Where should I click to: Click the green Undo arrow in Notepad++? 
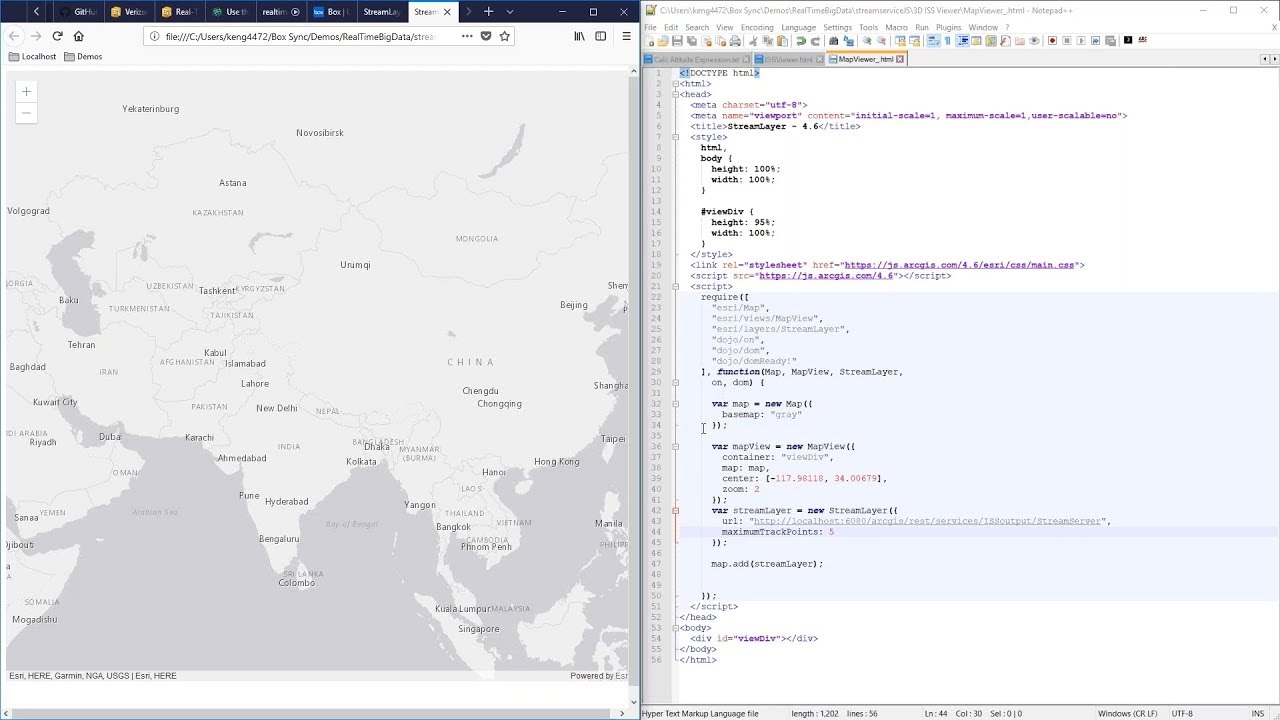800,41
